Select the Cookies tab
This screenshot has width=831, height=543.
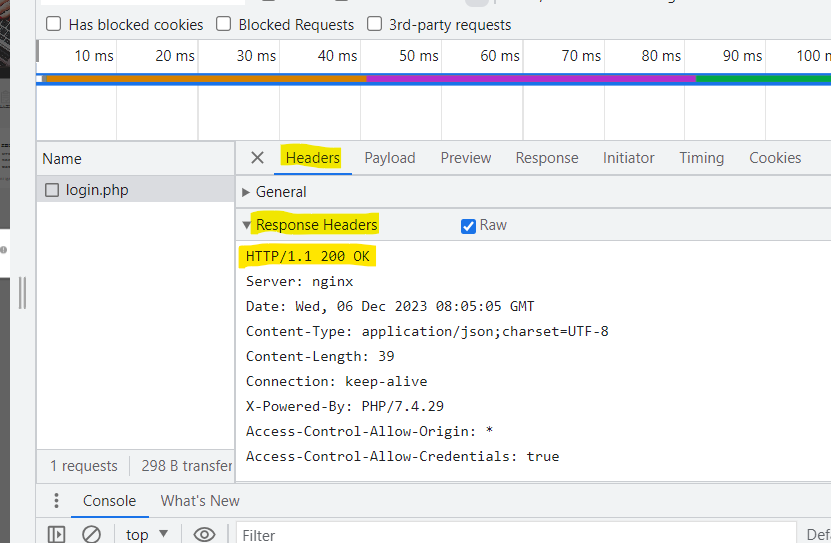[775, 158]
